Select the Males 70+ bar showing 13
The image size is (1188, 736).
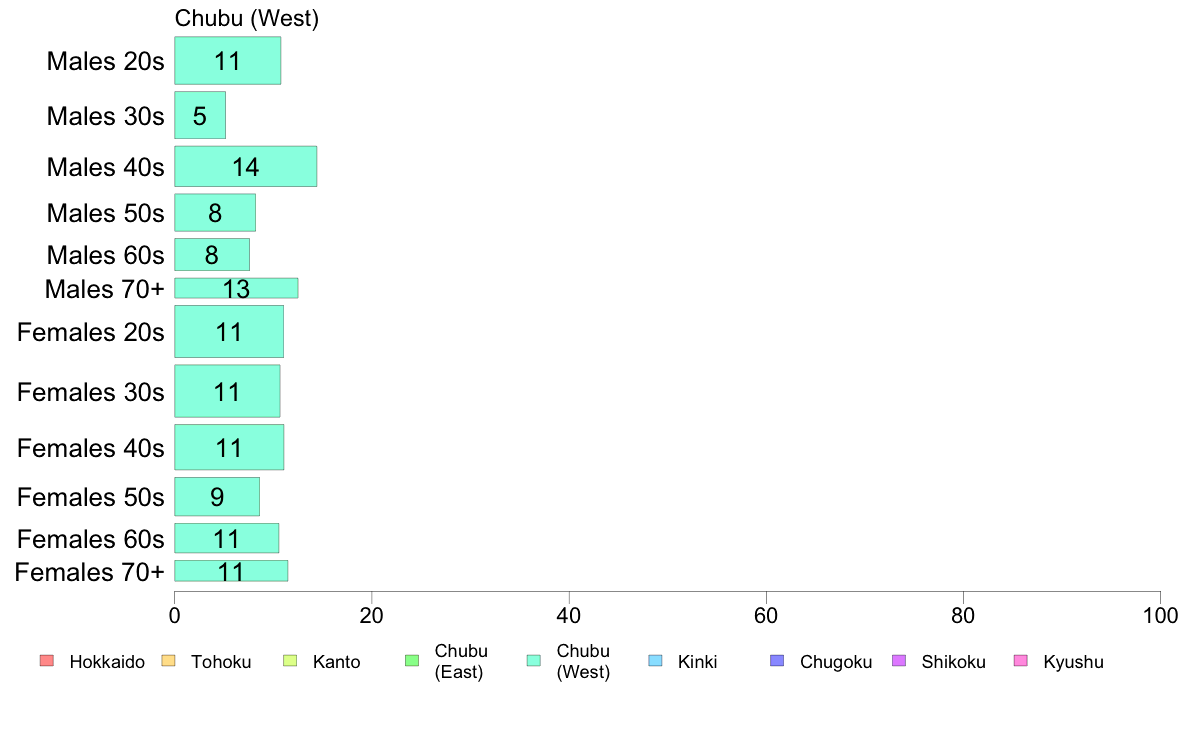[236, 288]
